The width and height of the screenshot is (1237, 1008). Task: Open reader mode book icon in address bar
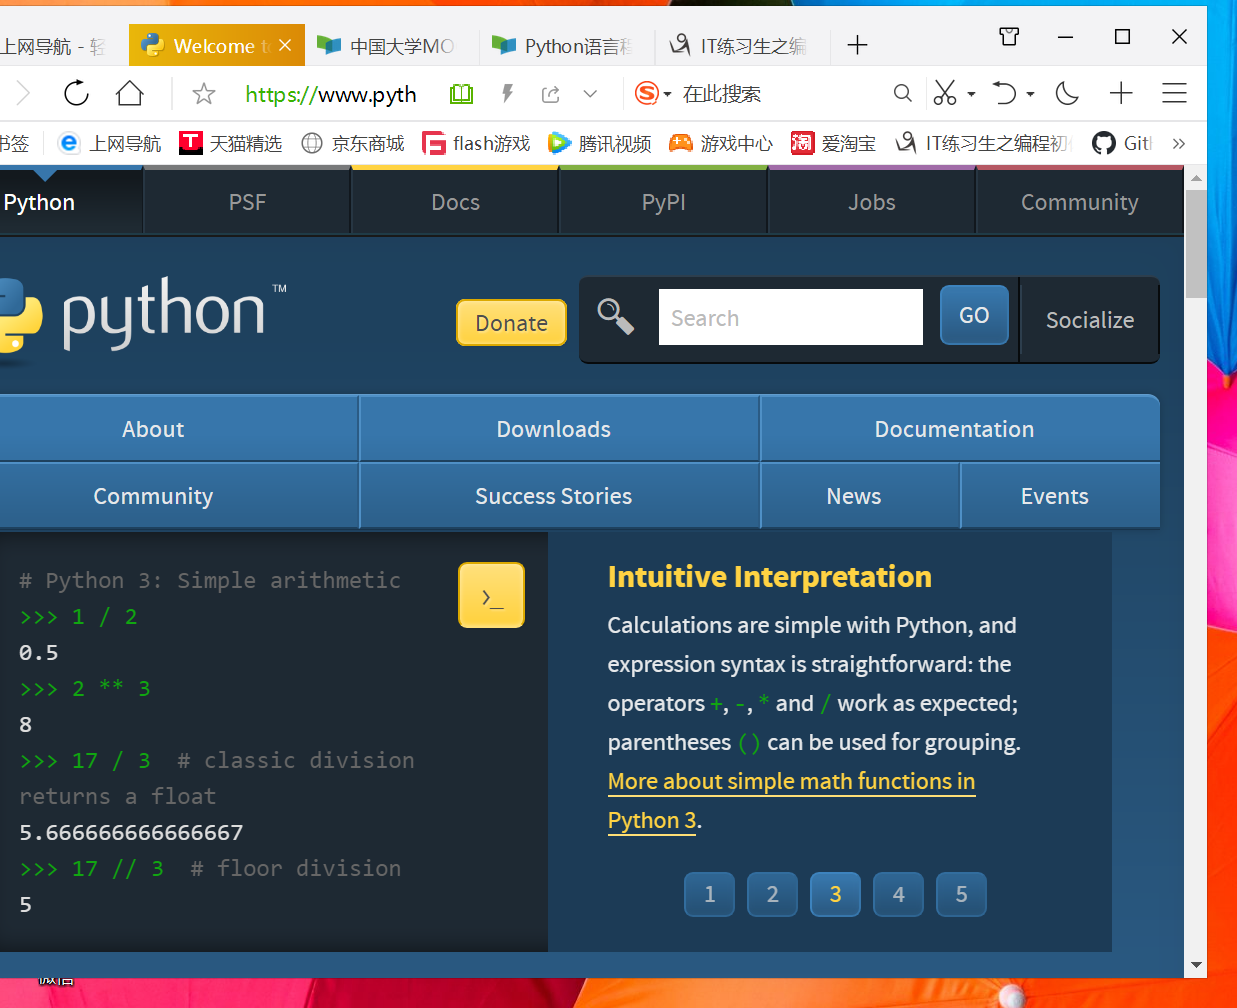(x=461, y=94)
